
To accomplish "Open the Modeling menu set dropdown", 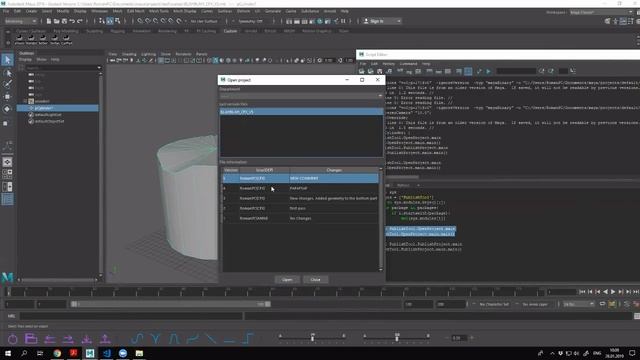I will pyautogui.click(x=20, y=21).
